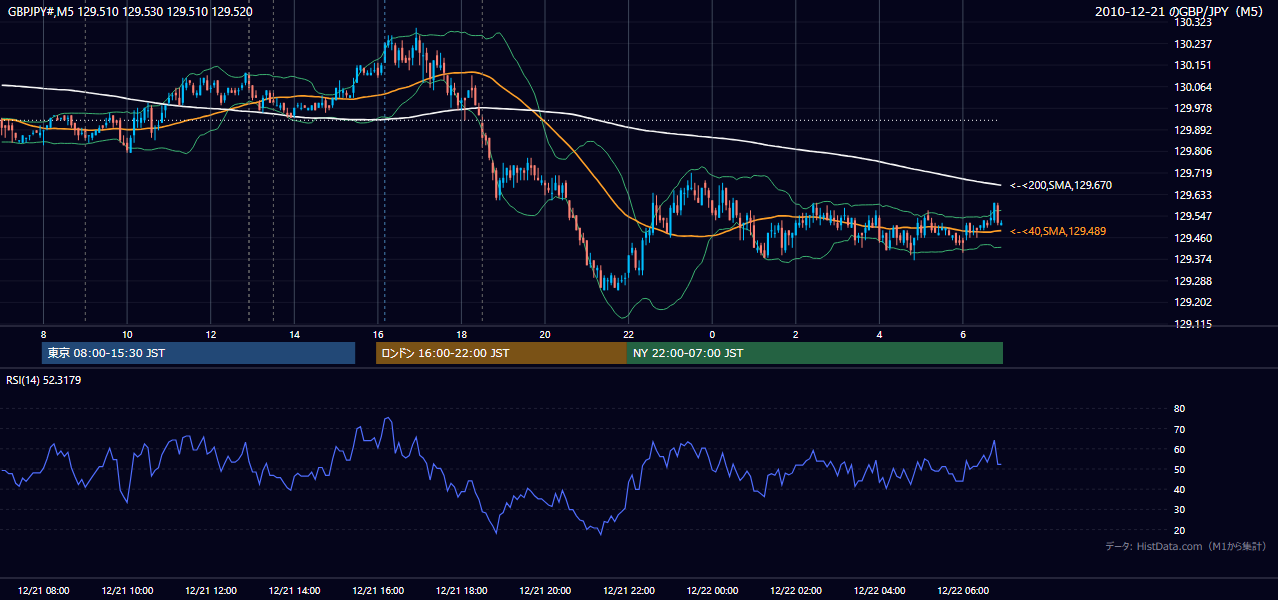The height and width of the screenshot is (600, 1278).
Task: Click the 40 SMA label reading 129.489
Action: [x=1058, y=231]
